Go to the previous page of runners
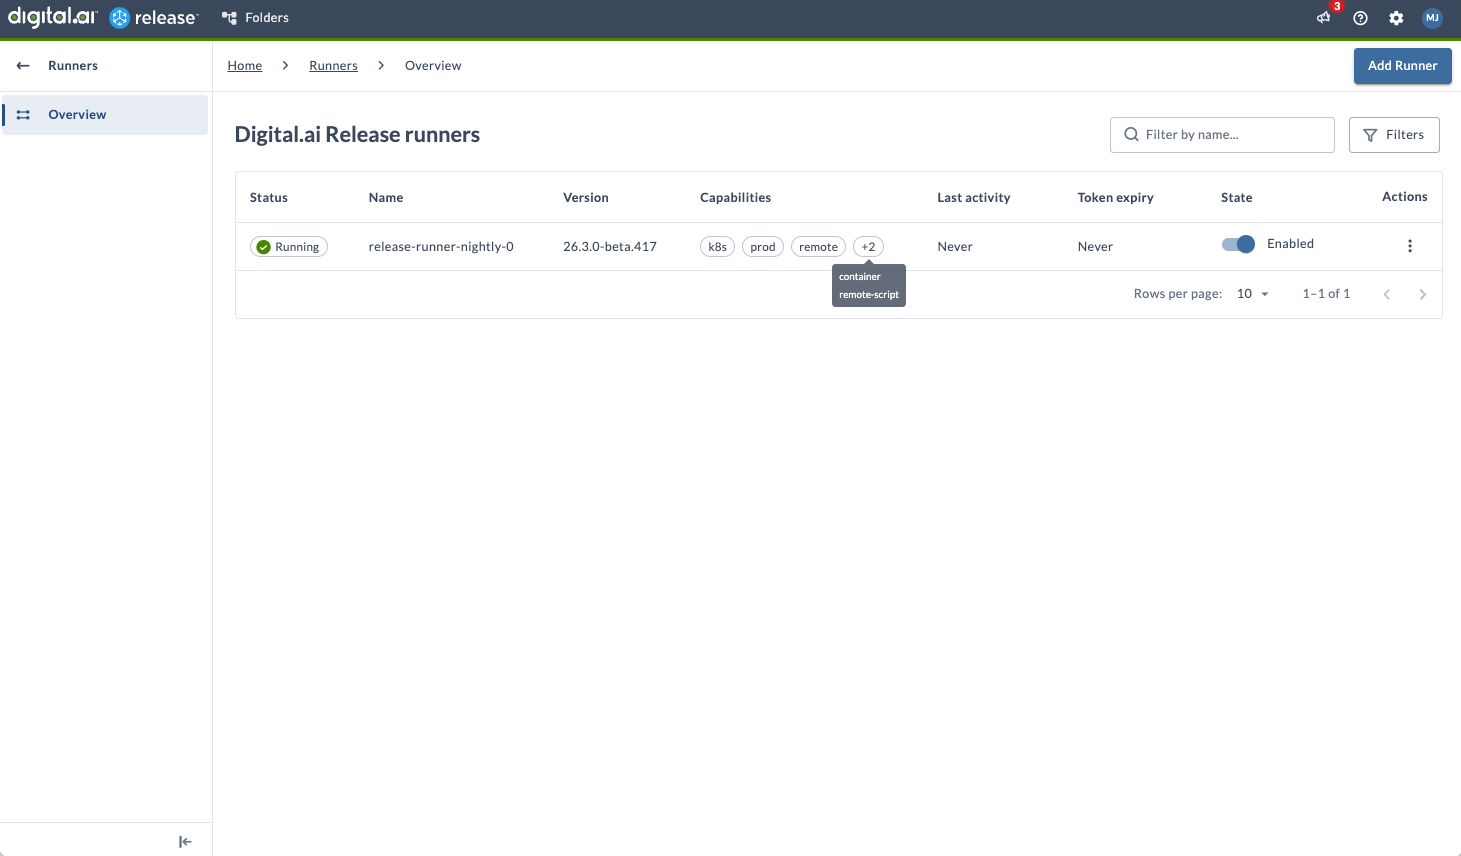The image size is (1461, 856). [1387, 294]
